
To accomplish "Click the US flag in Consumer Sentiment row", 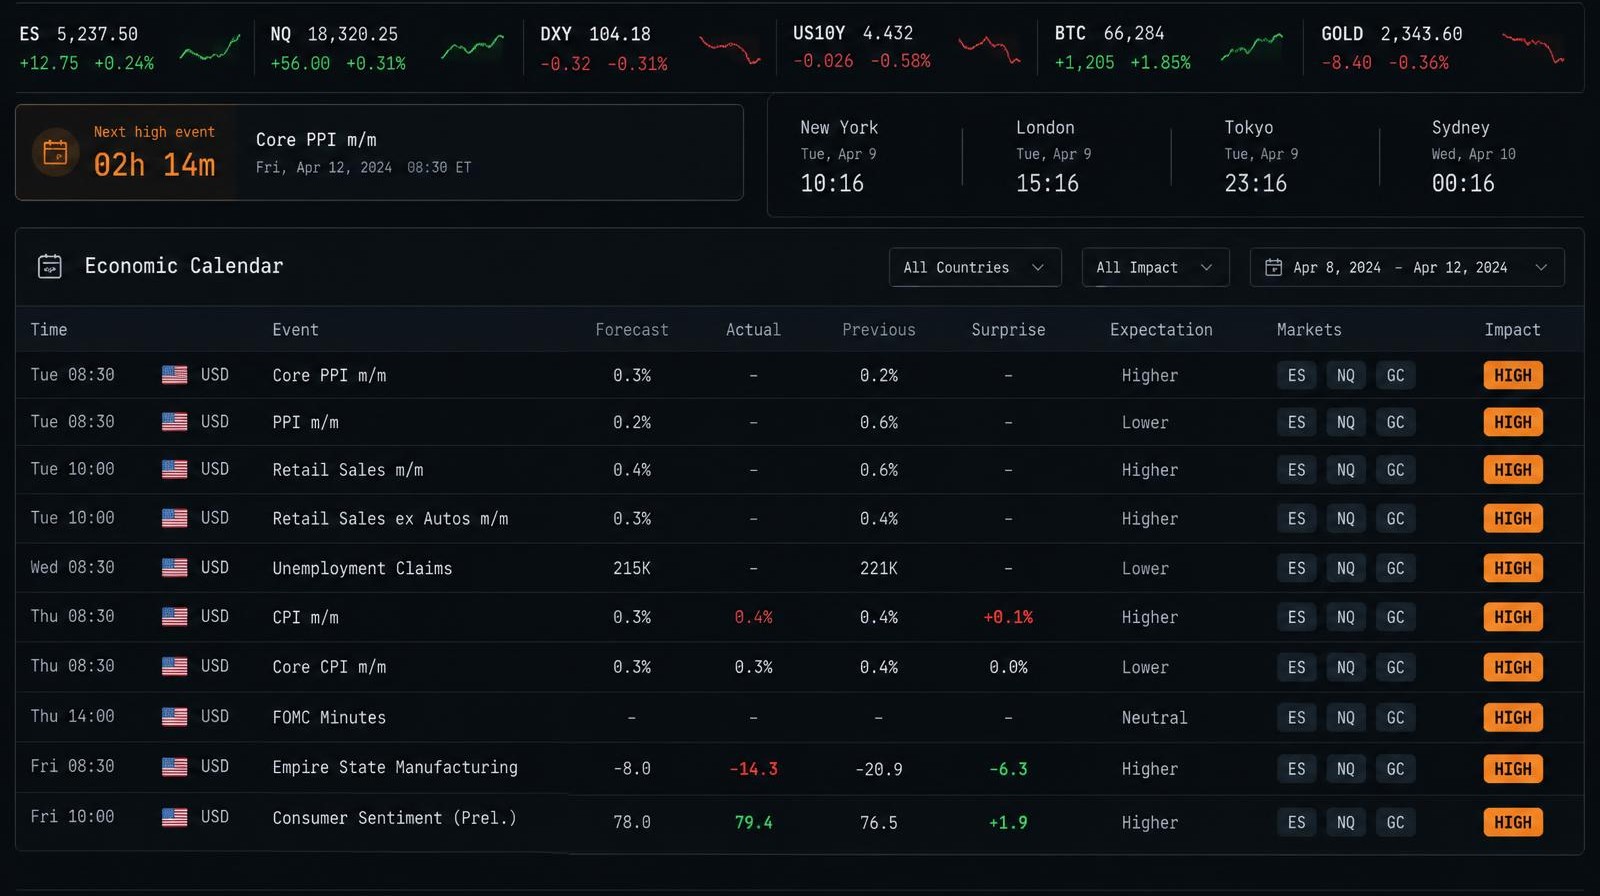I will click(174, 817).
